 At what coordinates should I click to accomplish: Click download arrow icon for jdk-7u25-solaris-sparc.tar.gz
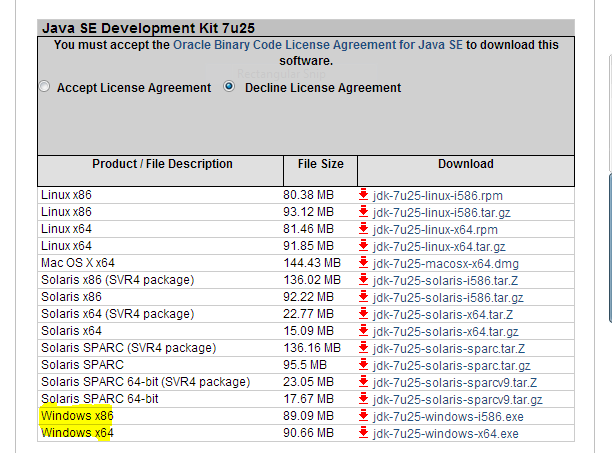click(x=363, y=364)
